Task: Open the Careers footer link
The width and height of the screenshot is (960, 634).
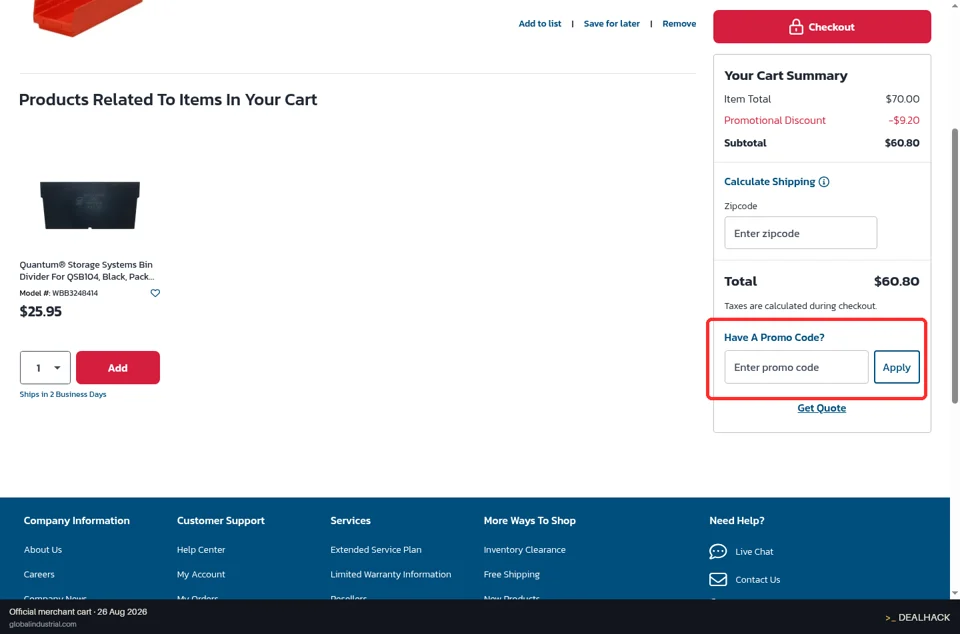Action: point(39,574)
